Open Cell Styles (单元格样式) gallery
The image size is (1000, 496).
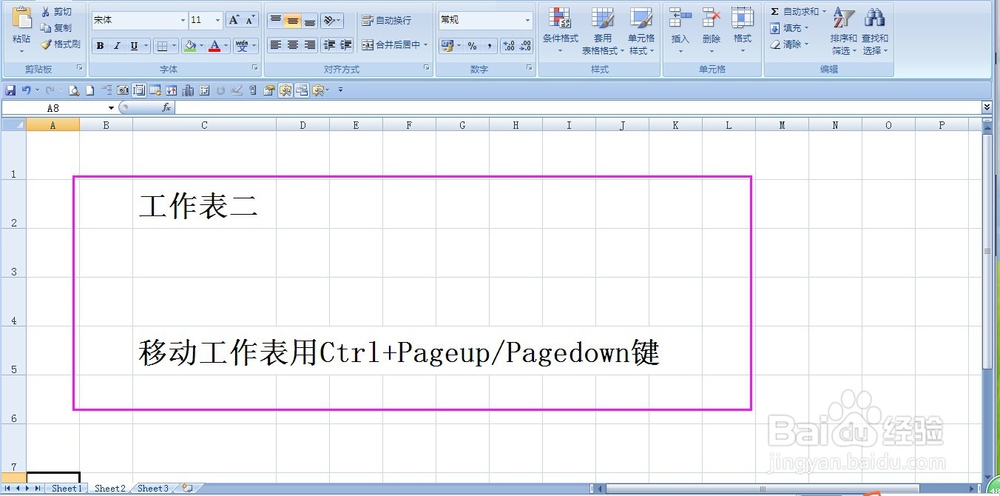641,31
